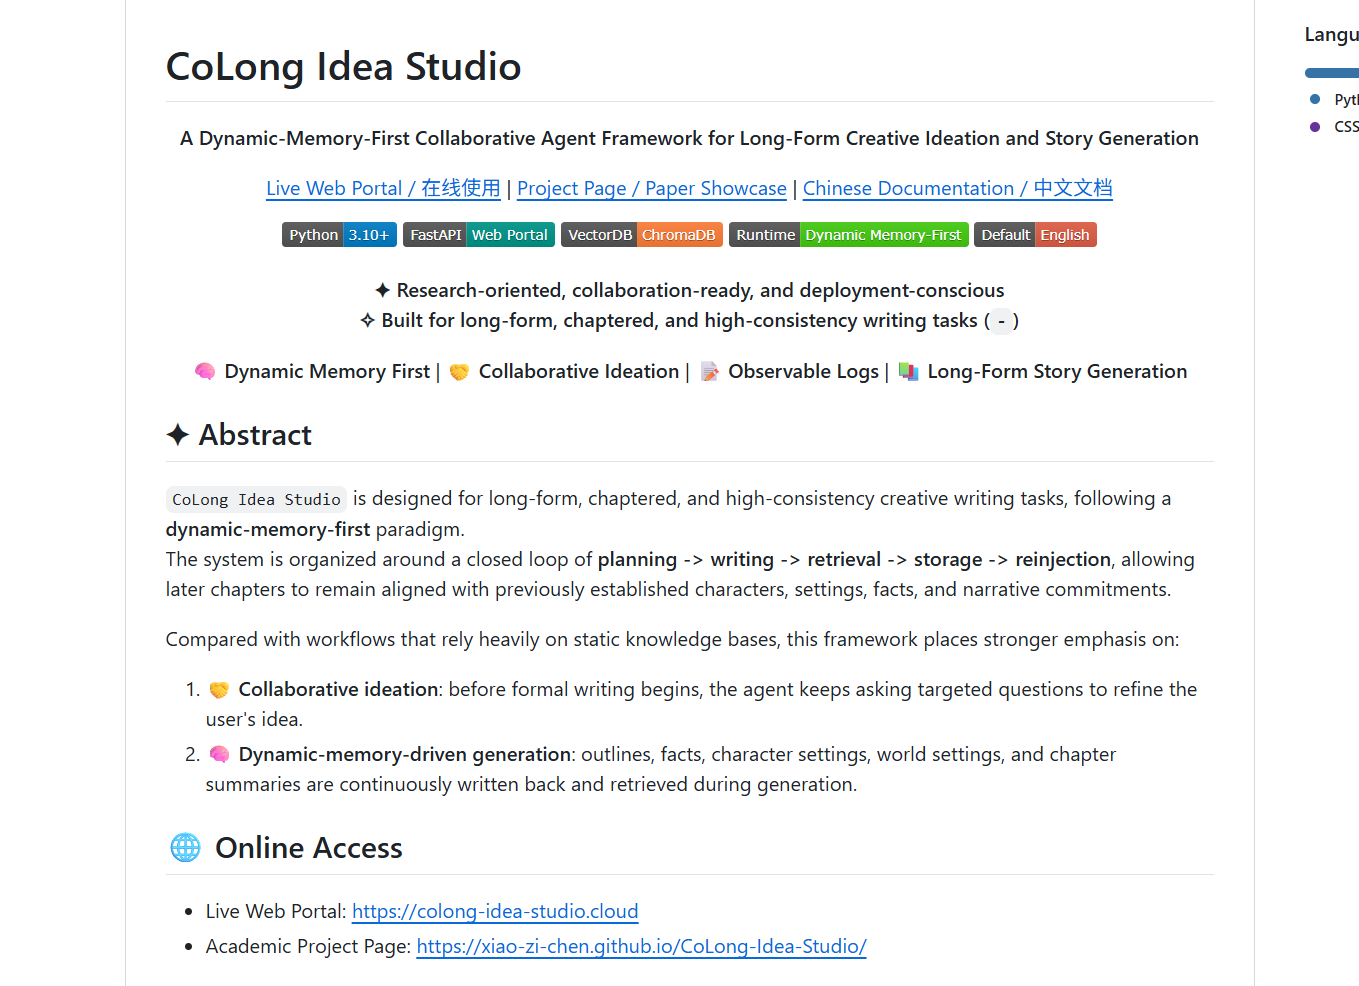1359x986 pixels.
Task: Open the Live Web Portal link
Action: pyautogui.click(x=383, y=188)
